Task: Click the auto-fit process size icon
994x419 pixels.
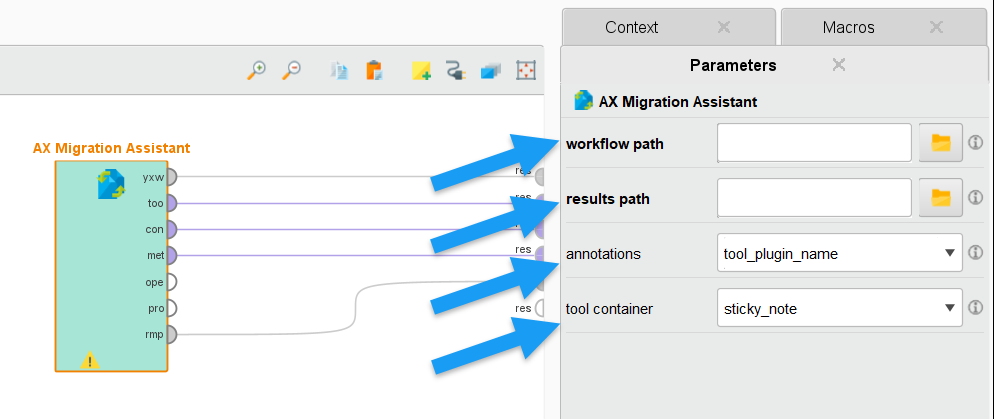Action: point(525,70)
